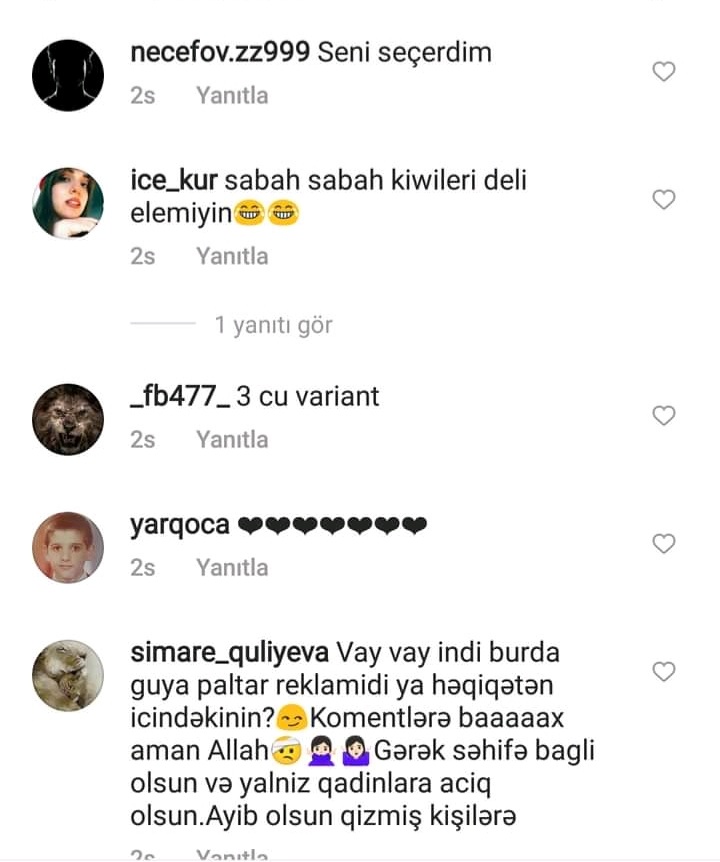
Task: Open necefov.zz999's black profile avatar
Action: click(x=68, y=75)
